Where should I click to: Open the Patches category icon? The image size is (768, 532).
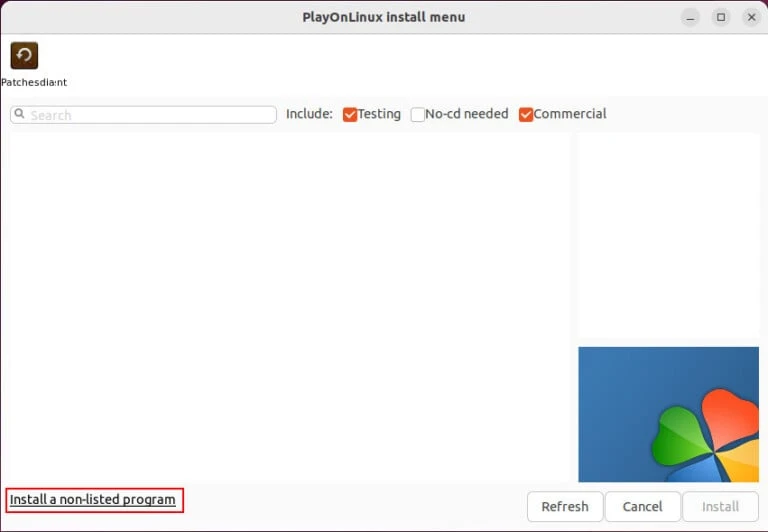(x=24, y=56)
